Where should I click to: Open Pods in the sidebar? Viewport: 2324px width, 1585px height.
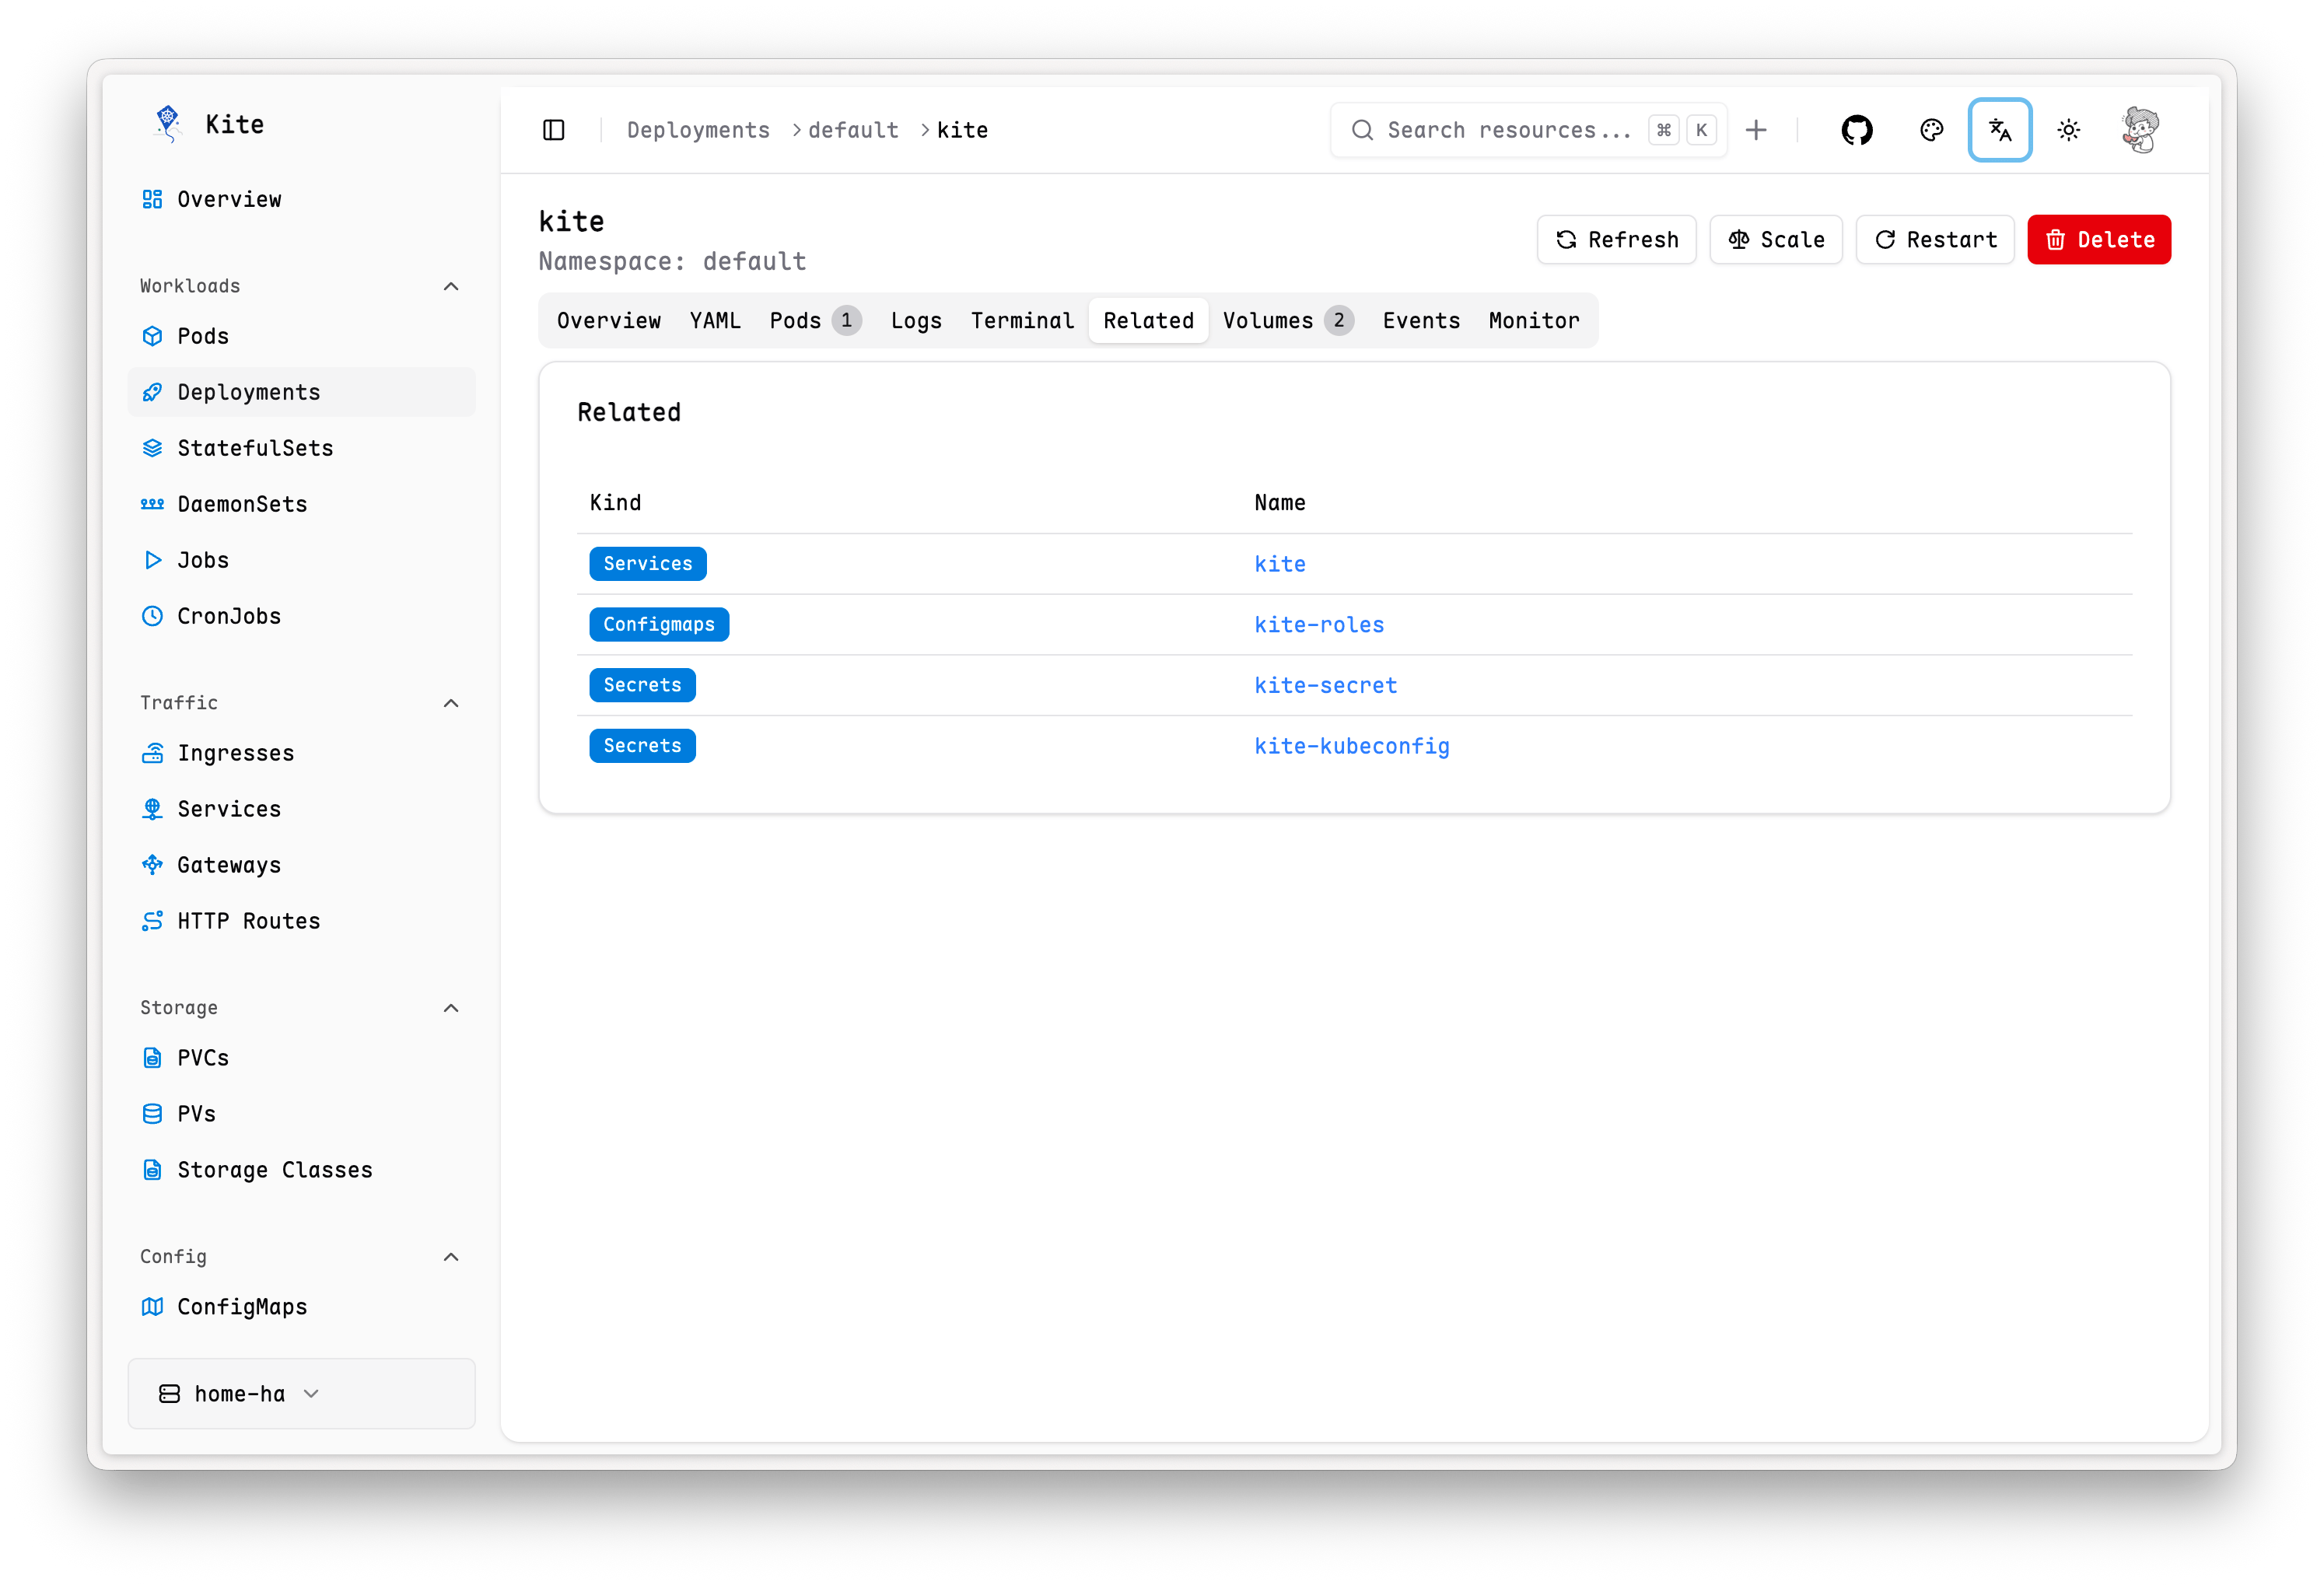click(203, 336)
